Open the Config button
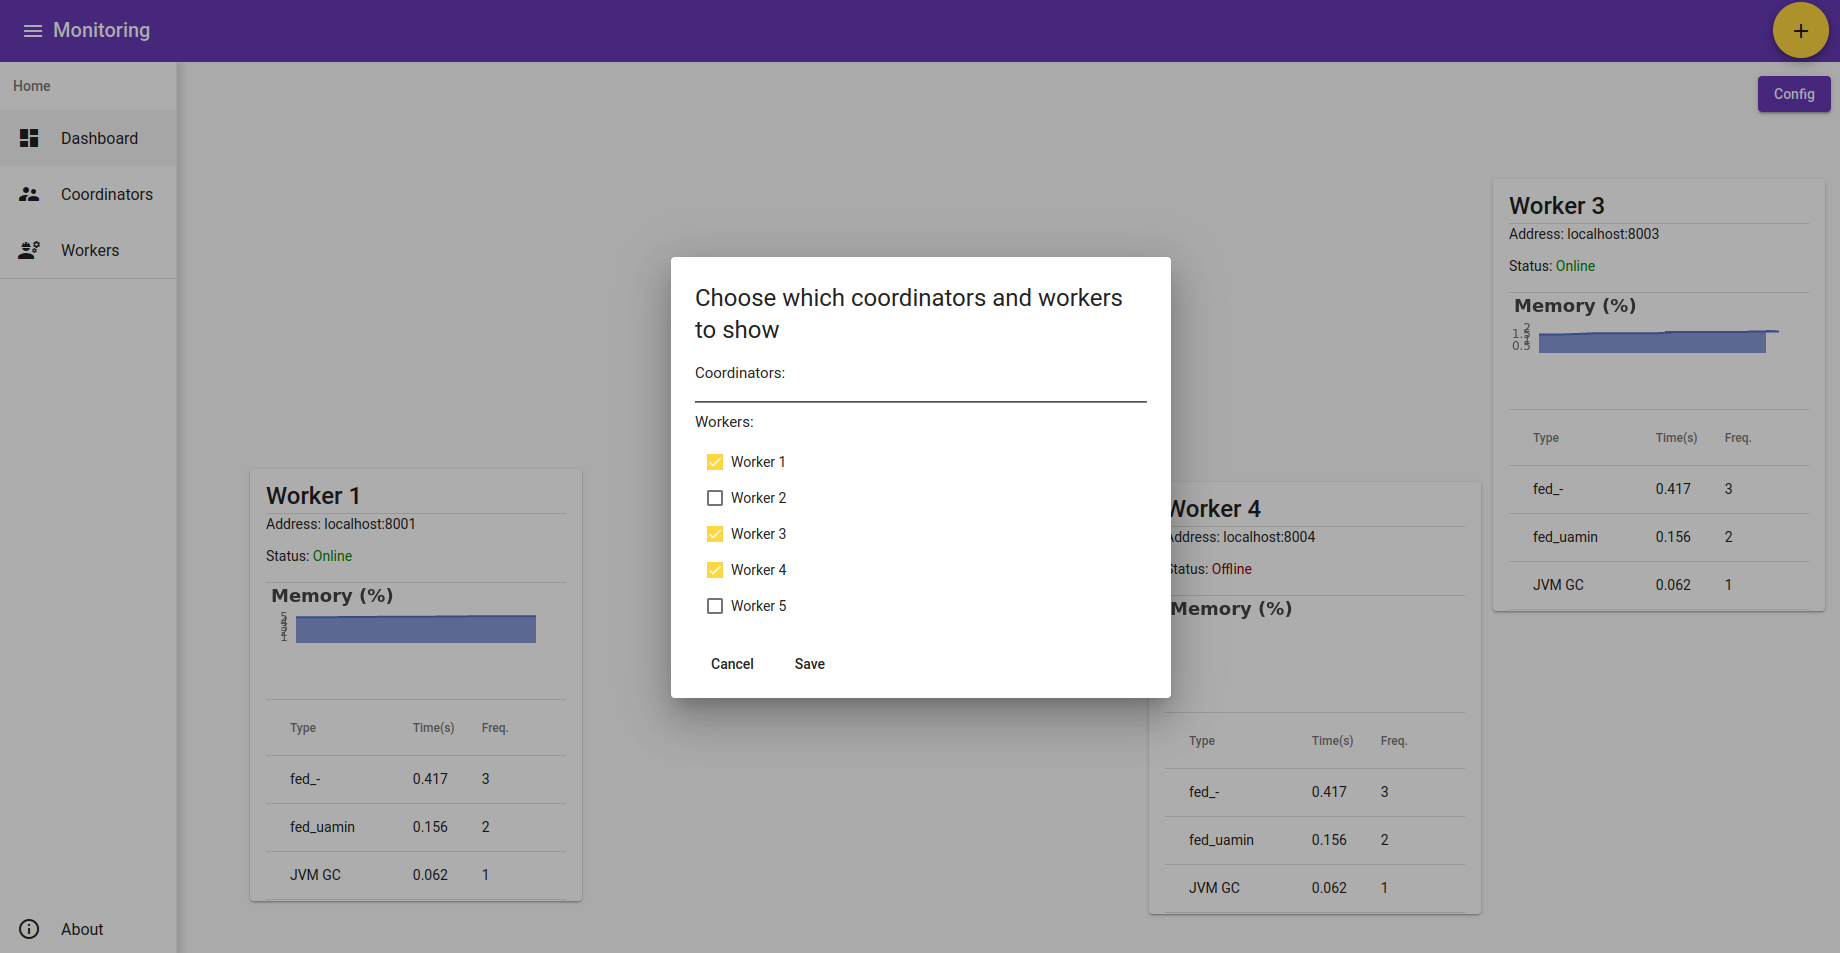This screenshot has width=1840, height=953. tap(1794, 94)
